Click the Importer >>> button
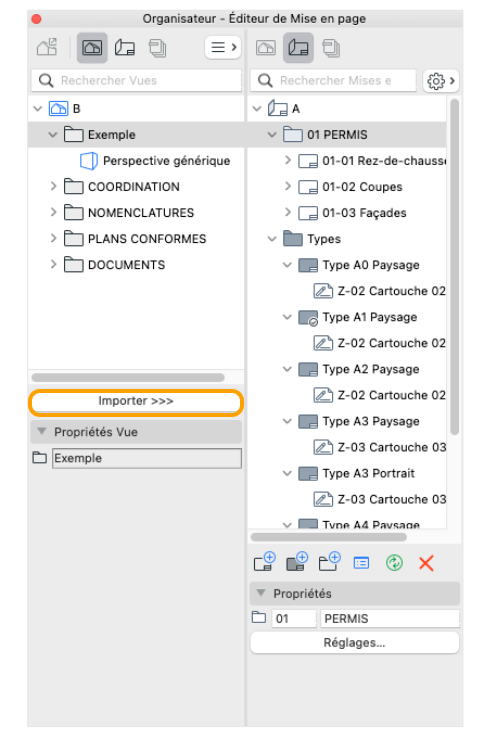Screen dimensions: 484x752 [136, 402]
